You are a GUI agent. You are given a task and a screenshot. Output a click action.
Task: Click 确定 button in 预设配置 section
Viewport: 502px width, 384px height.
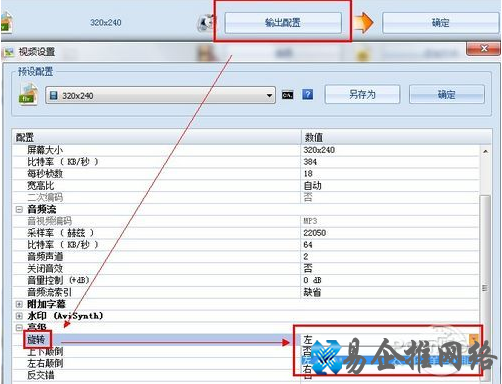[x=447, y=94]
